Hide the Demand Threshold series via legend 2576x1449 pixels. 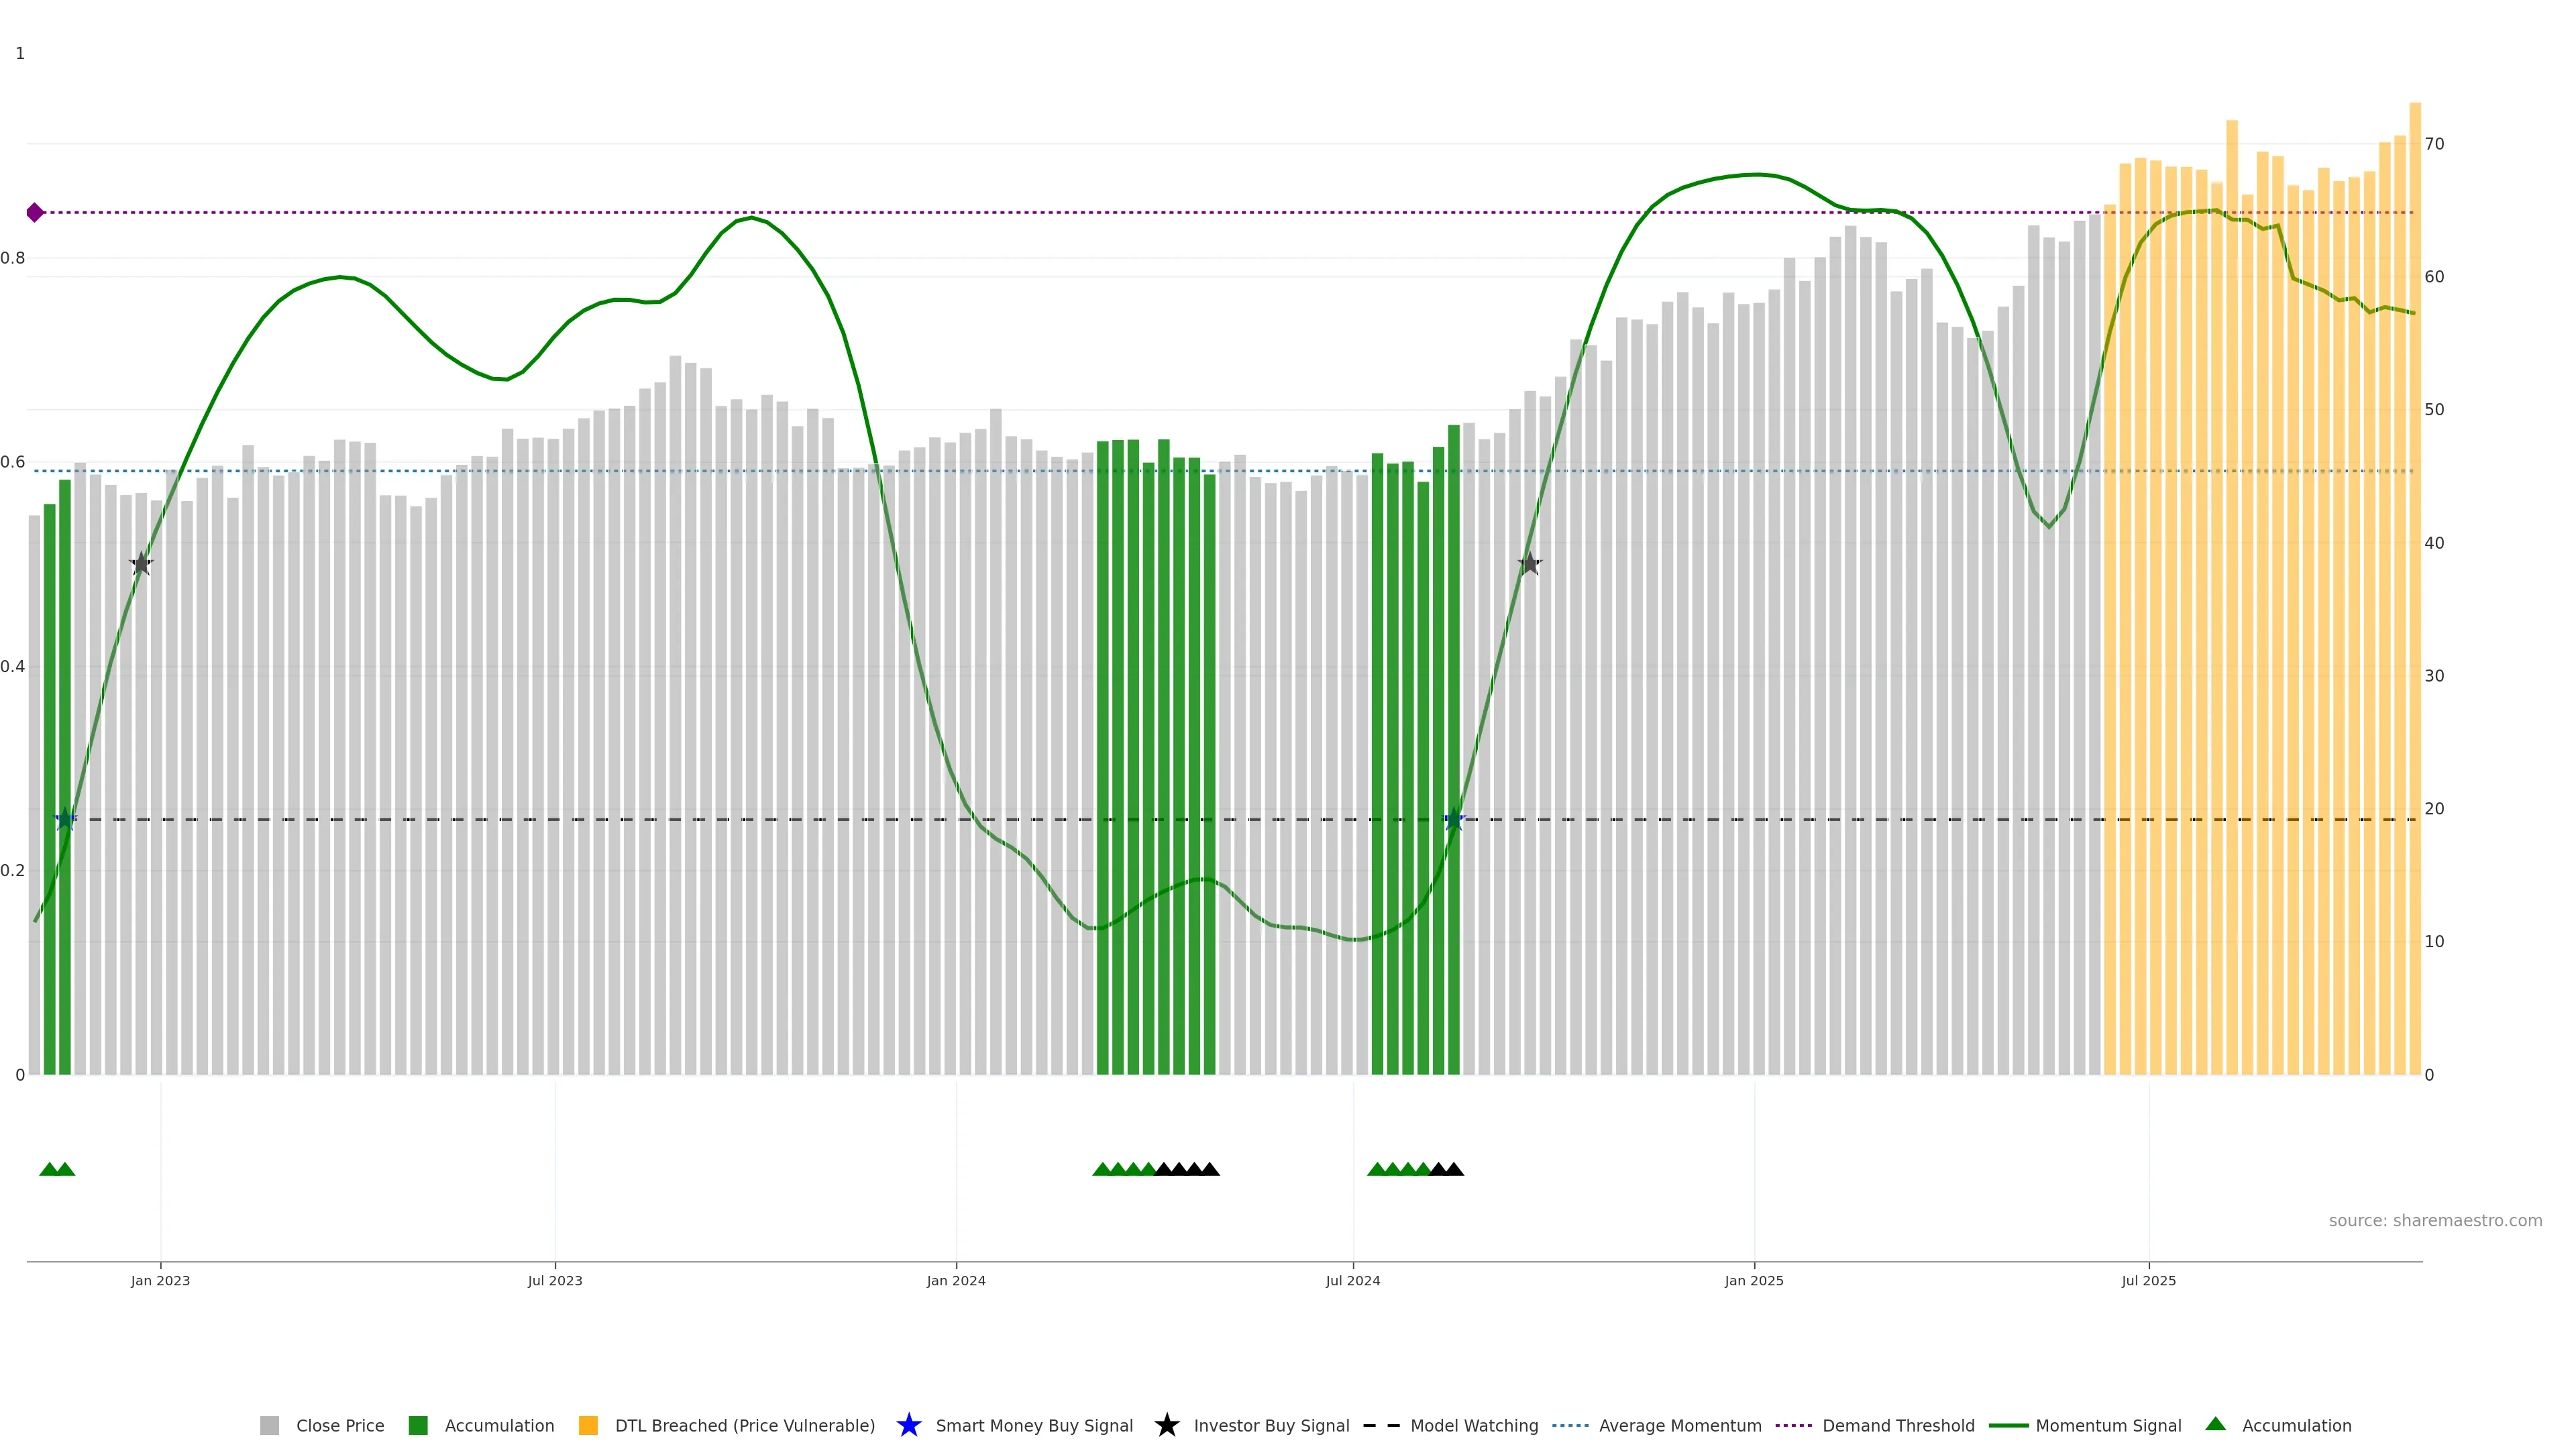[x=1897, y=1425]
